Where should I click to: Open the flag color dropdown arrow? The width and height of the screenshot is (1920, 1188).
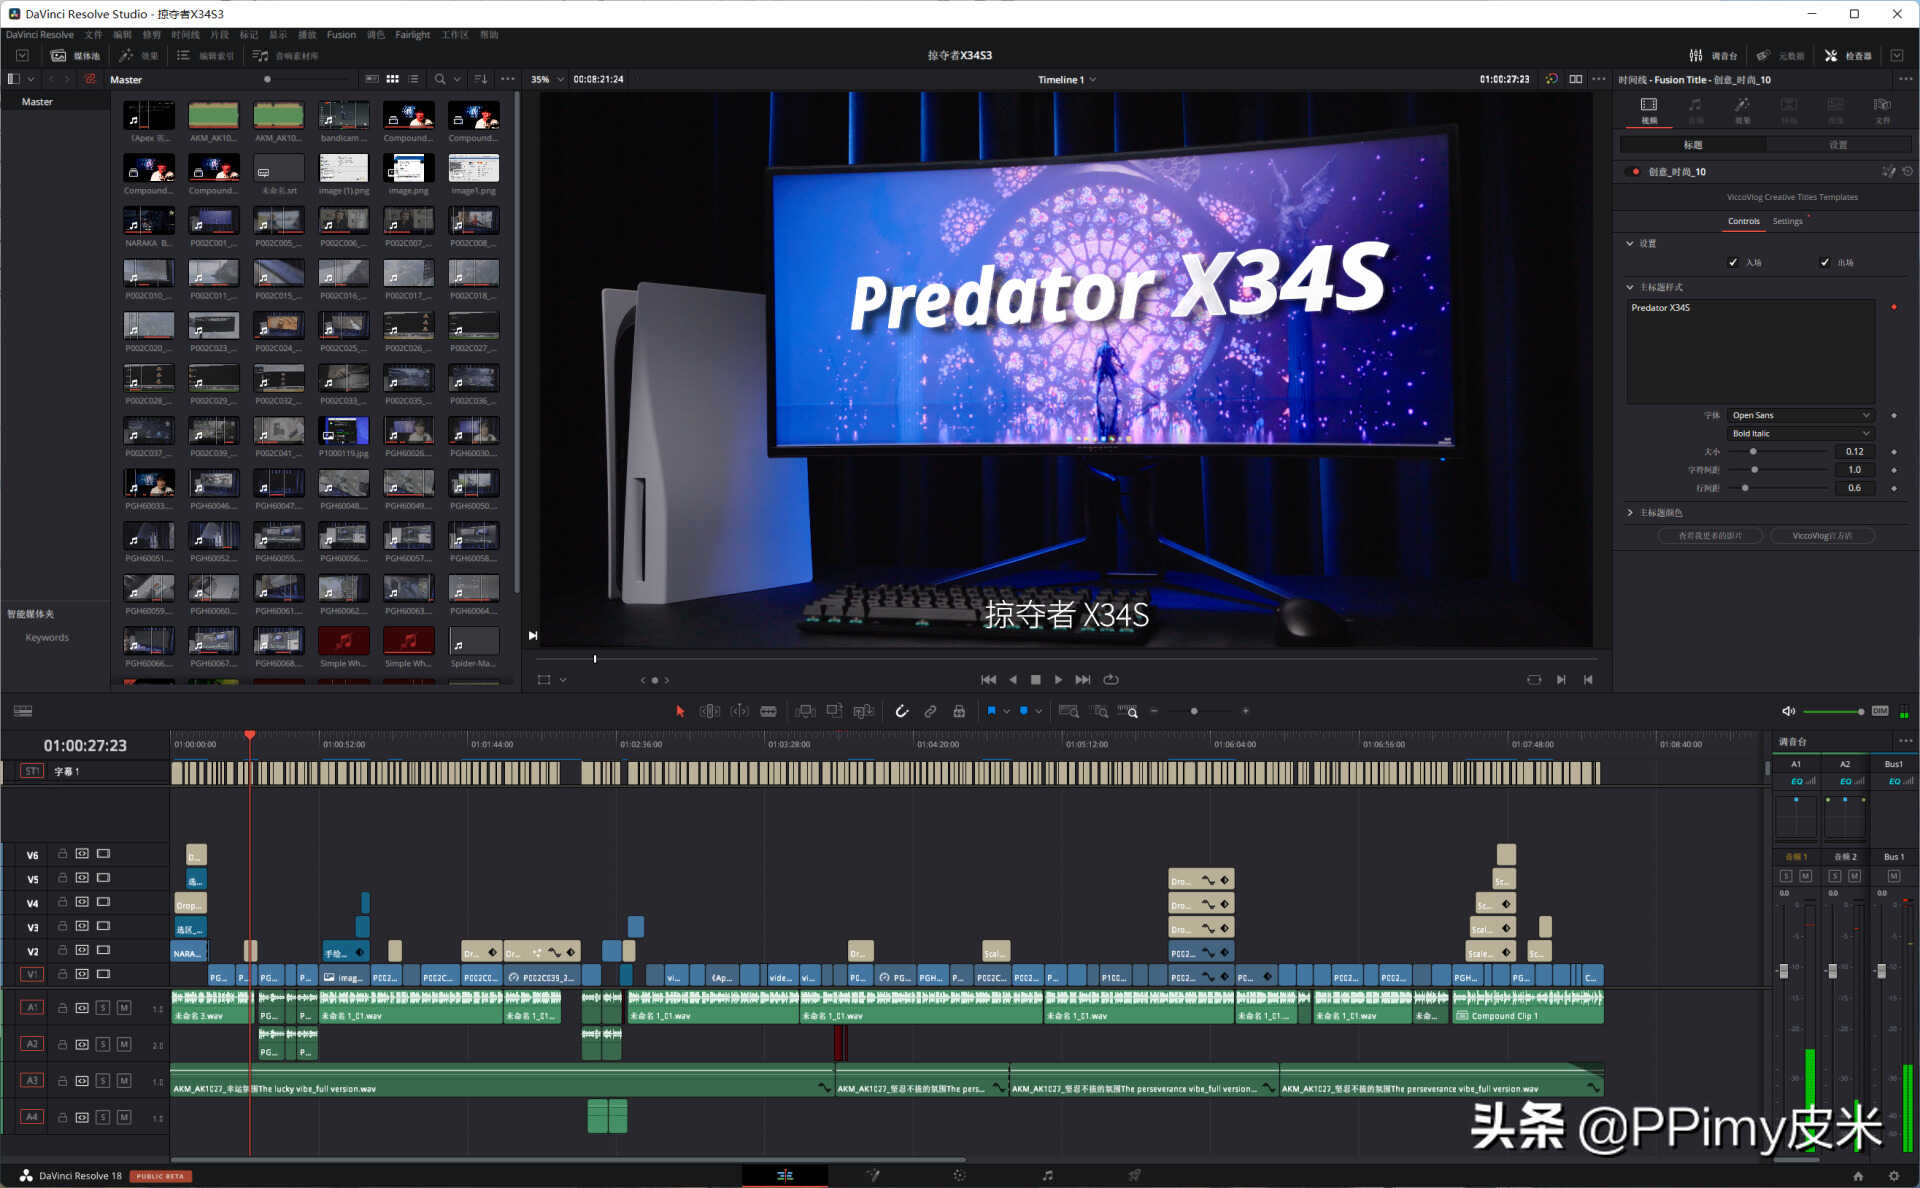pos(1006,711)
